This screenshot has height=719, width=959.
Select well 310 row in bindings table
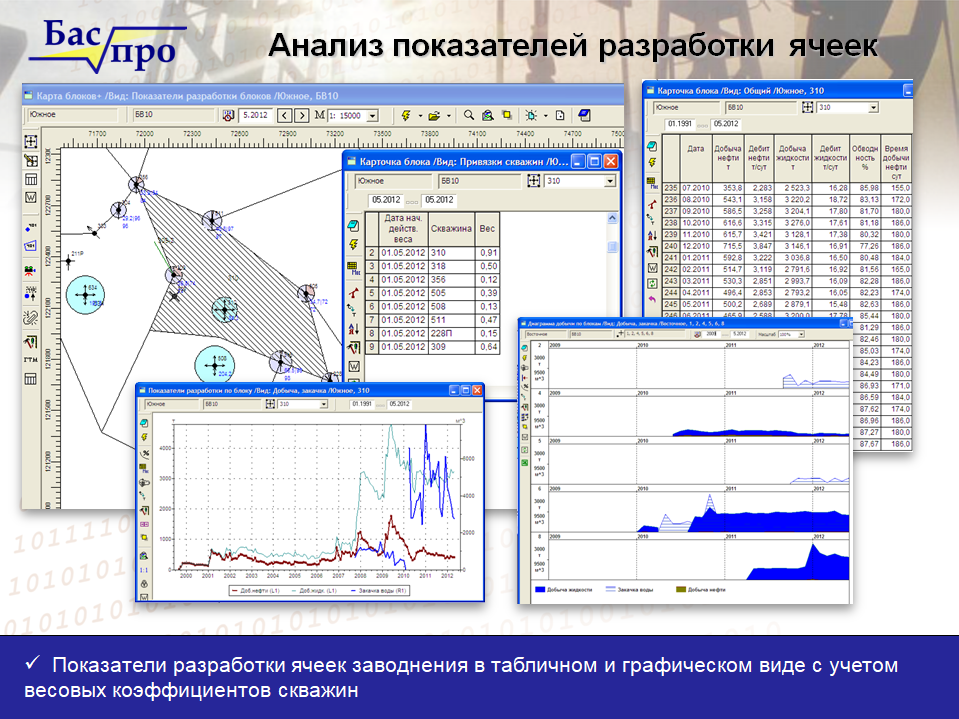pyautogui.click(x=432, y=253)
